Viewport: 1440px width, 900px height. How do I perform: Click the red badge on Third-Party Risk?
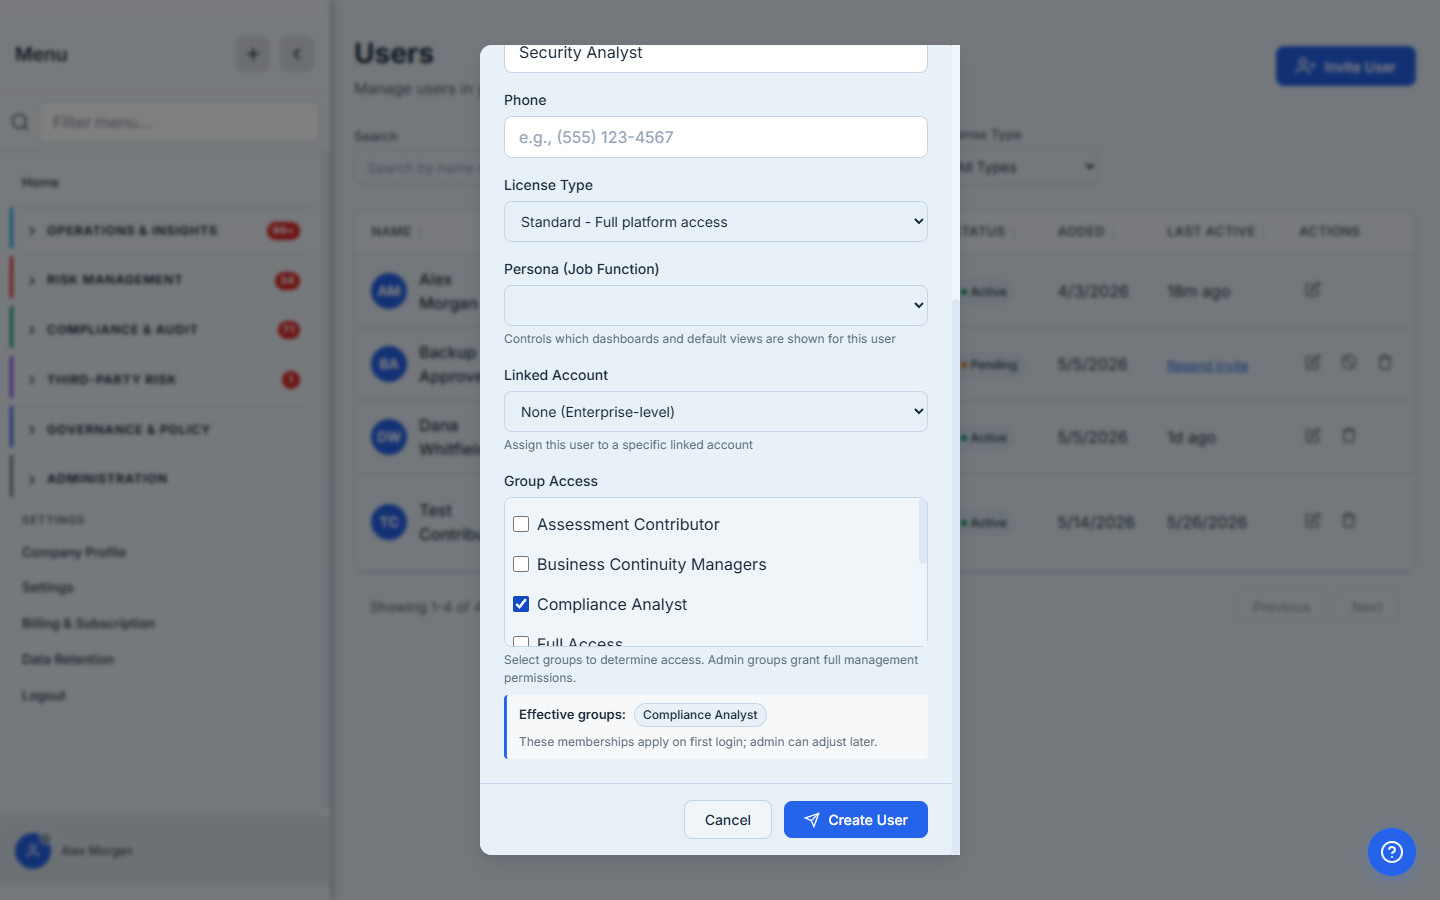290,380
